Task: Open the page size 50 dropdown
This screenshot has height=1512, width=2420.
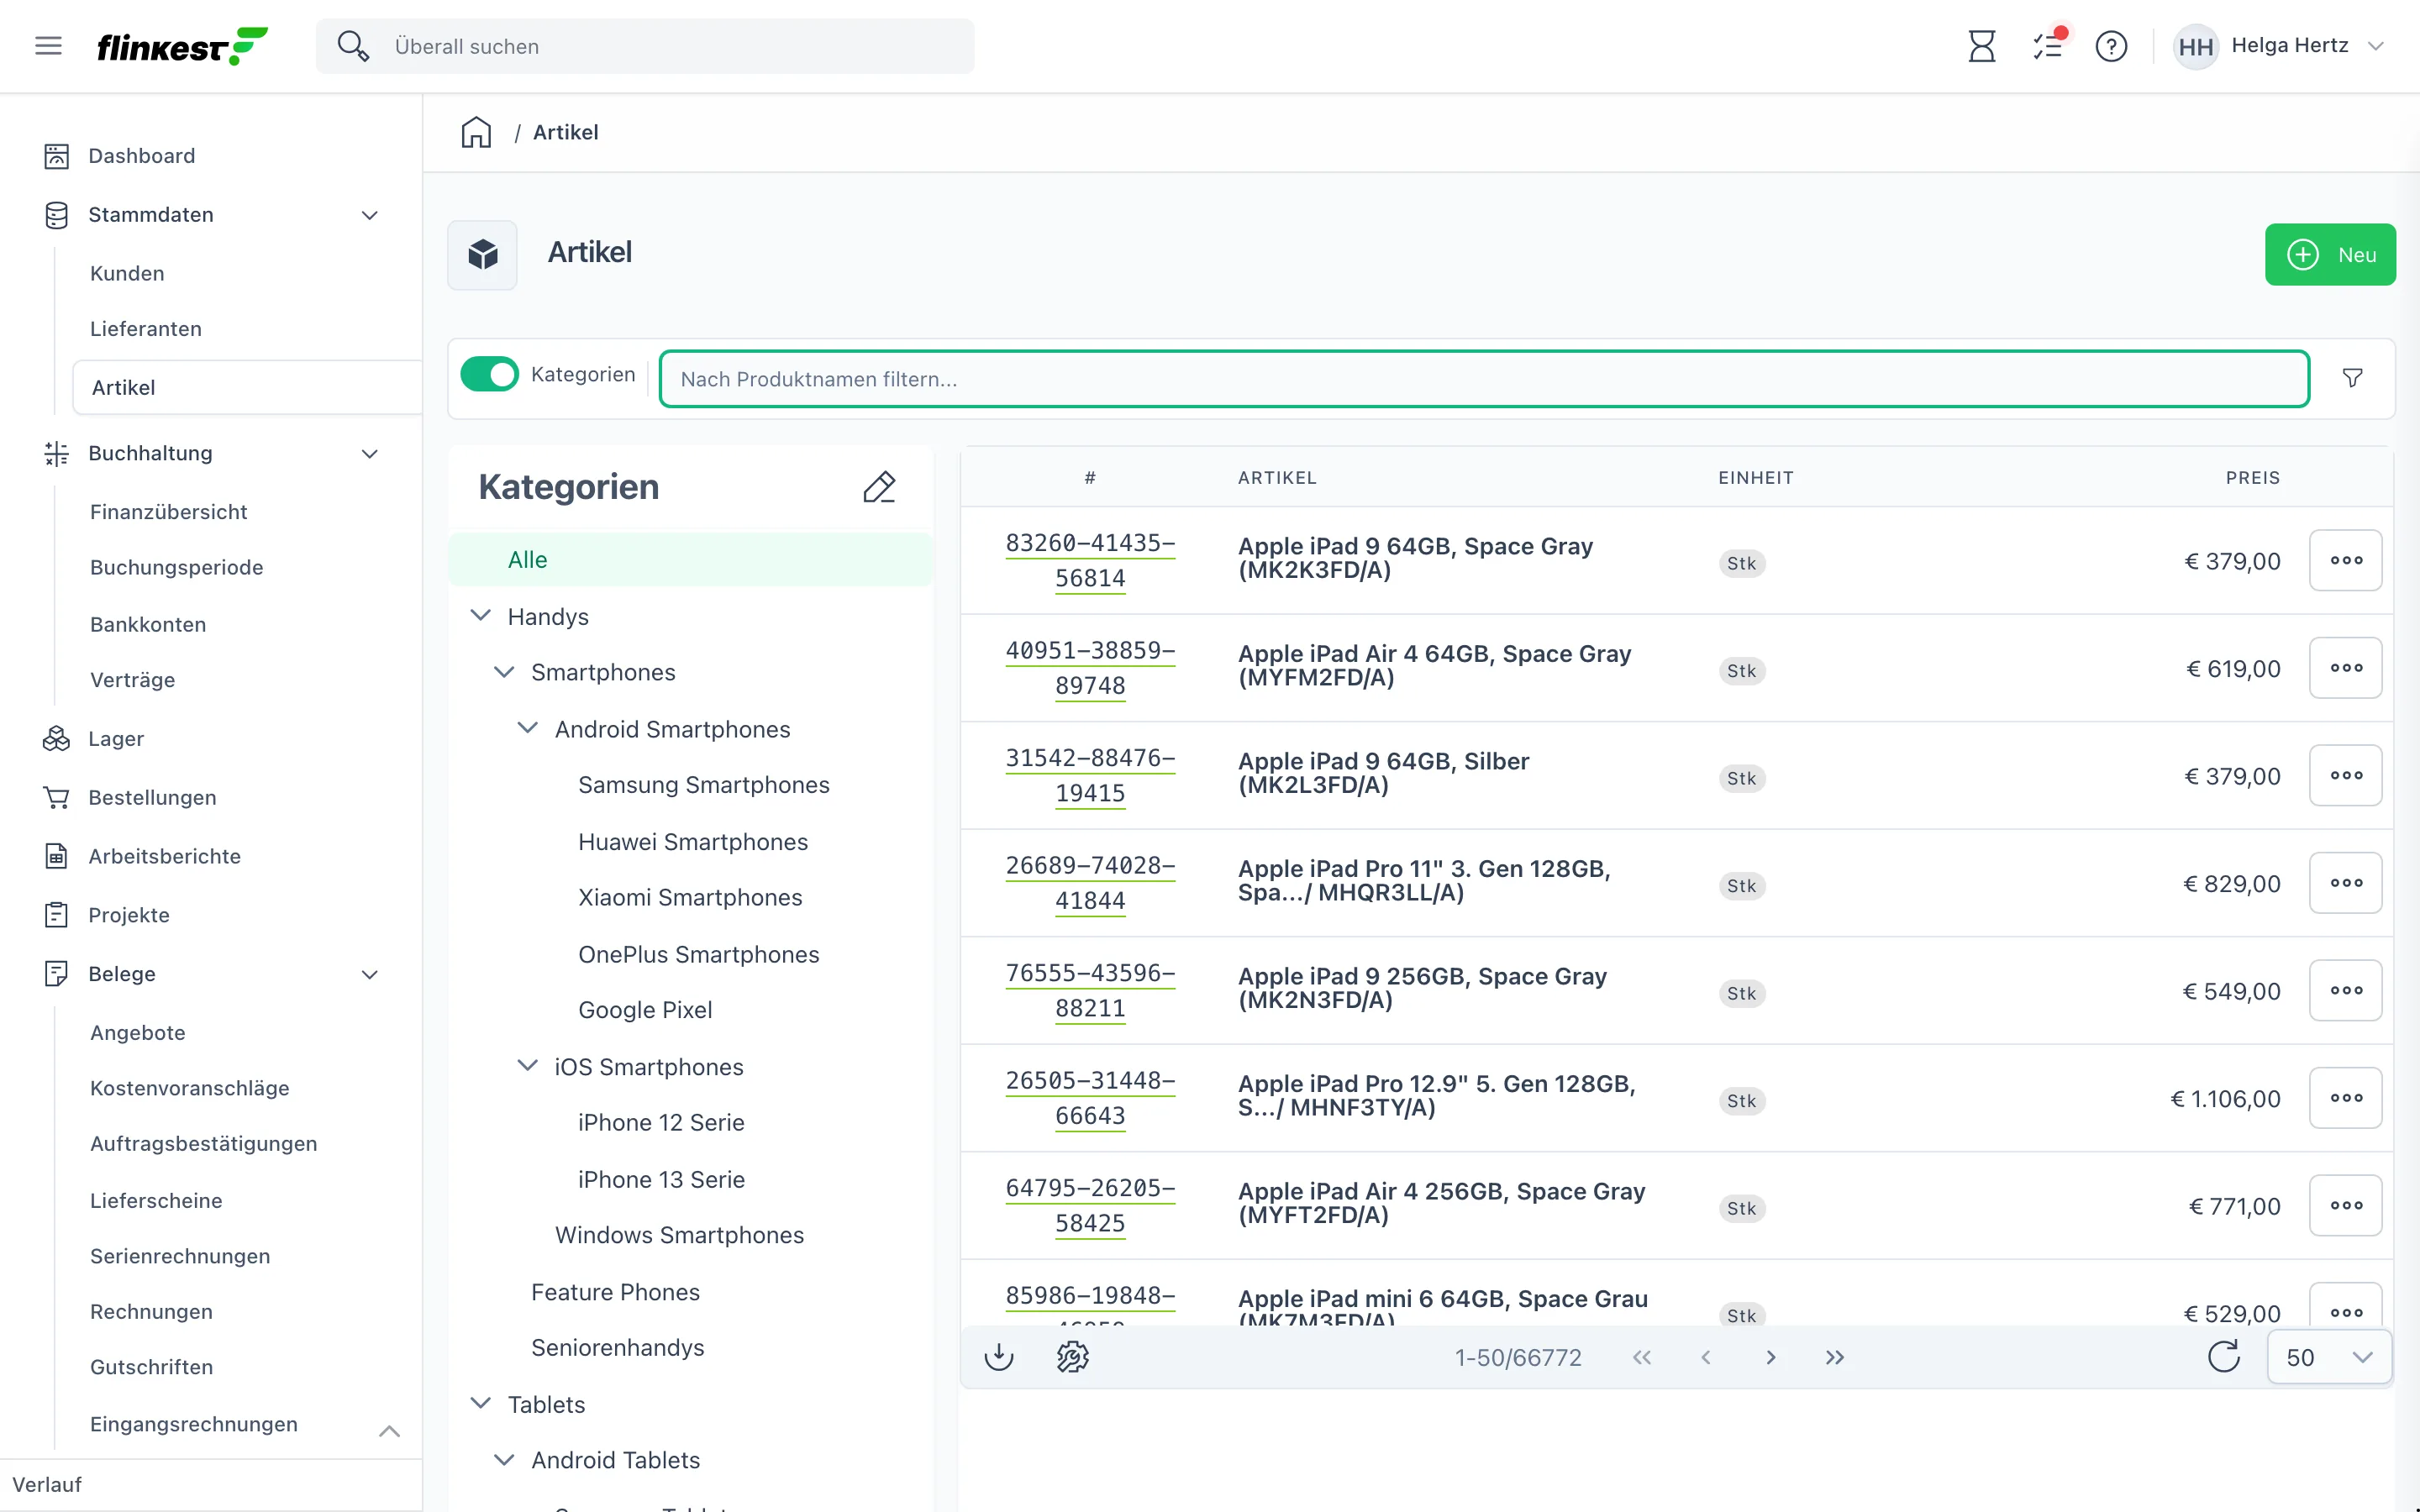Action: click(2329, 1357)
